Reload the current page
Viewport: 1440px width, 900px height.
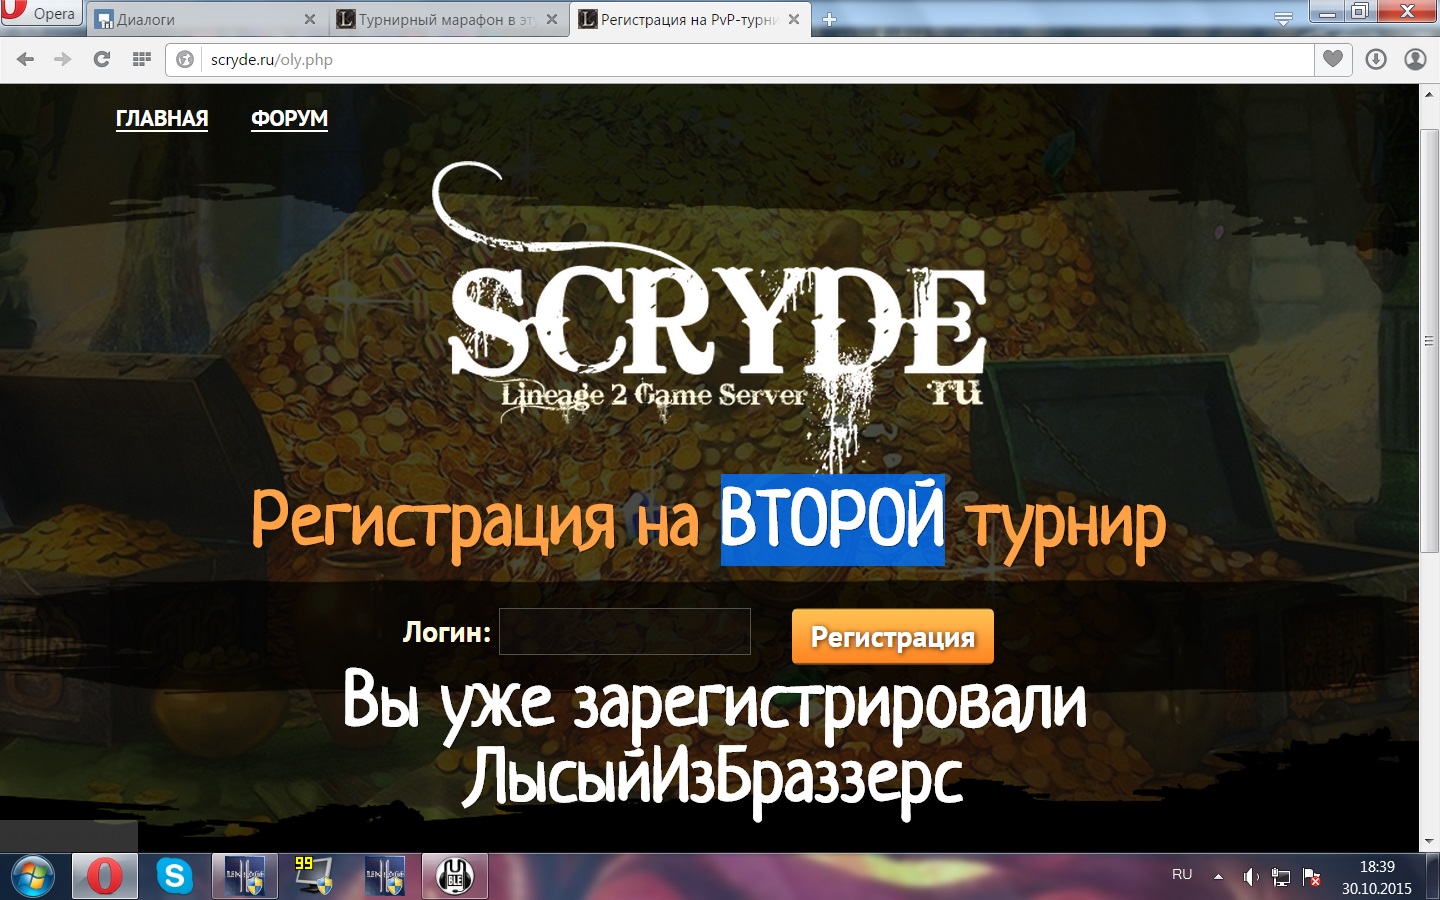click(x=101, y=60)
